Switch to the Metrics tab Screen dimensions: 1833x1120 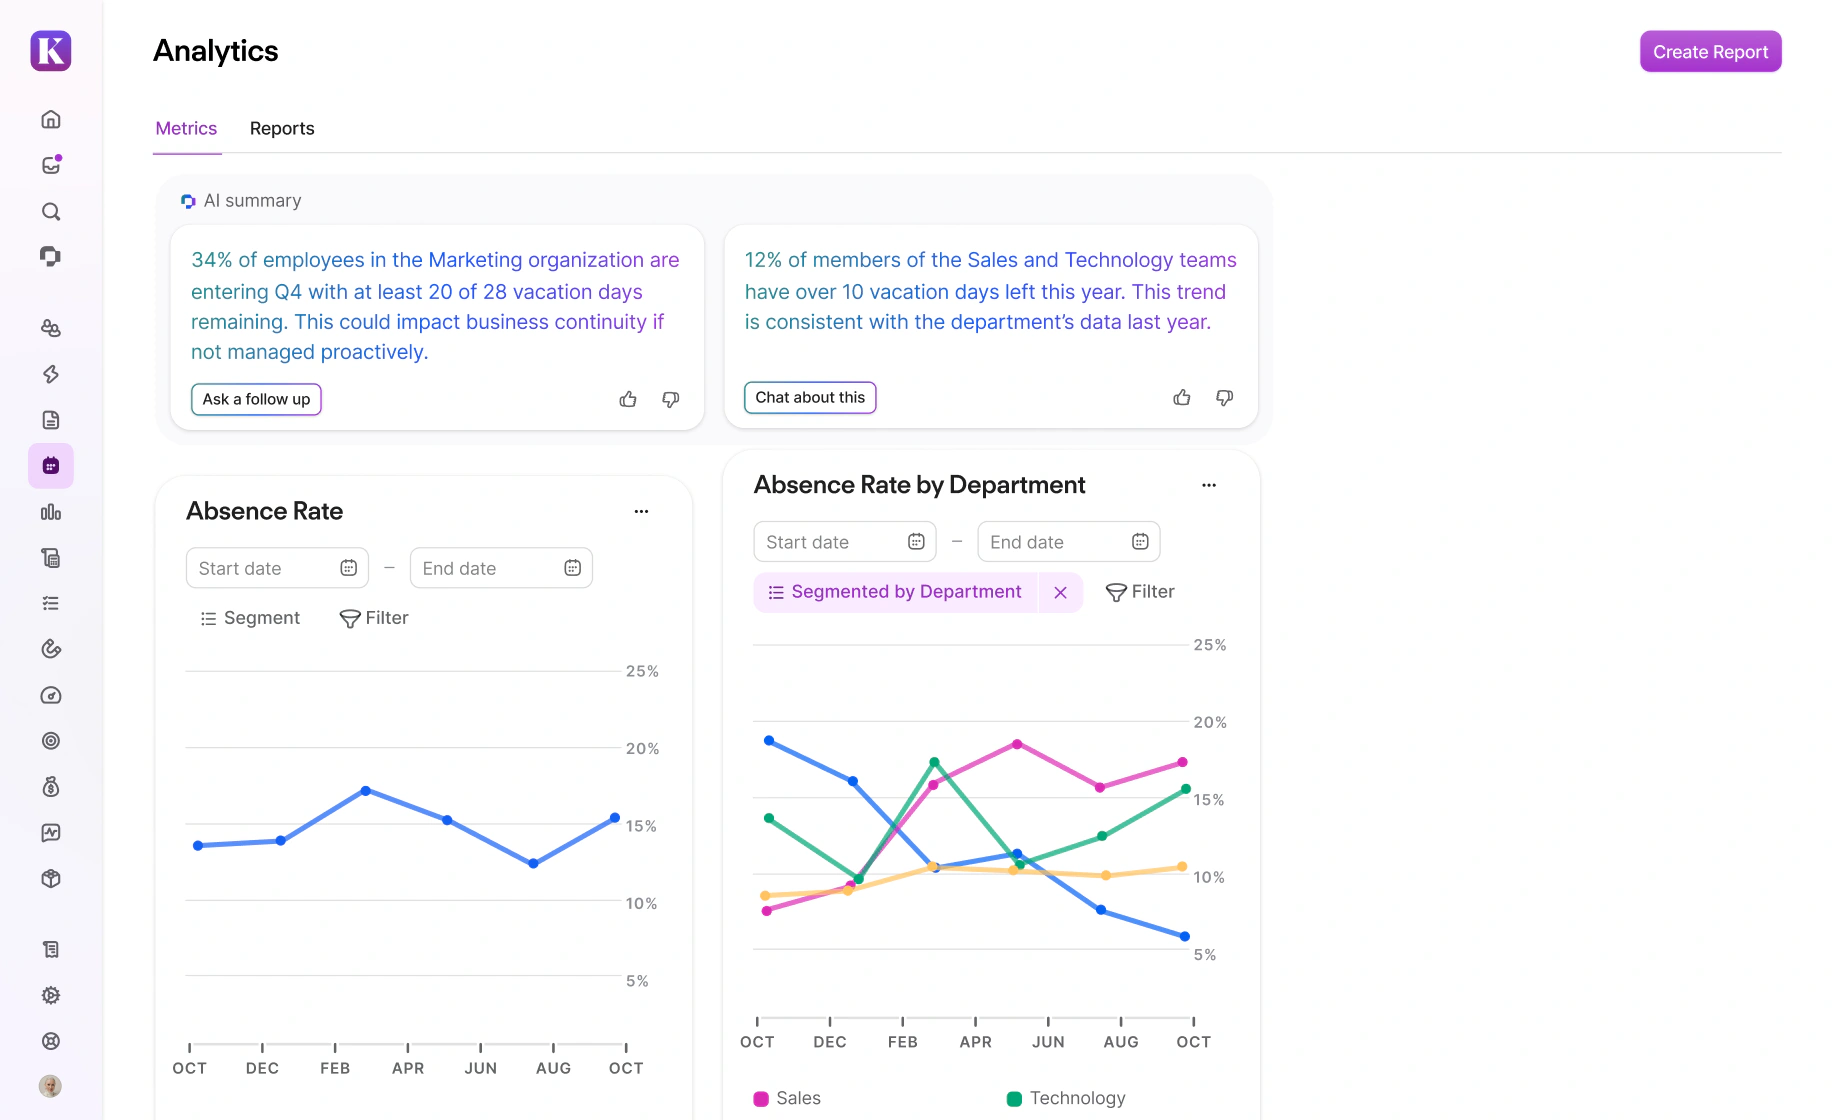pyautogui.click(x=186, y=128)
